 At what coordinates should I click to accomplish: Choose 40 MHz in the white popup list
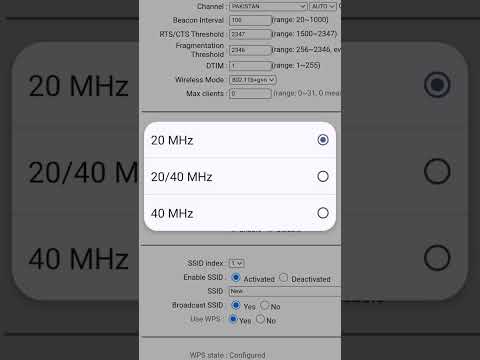coord(240,213)
